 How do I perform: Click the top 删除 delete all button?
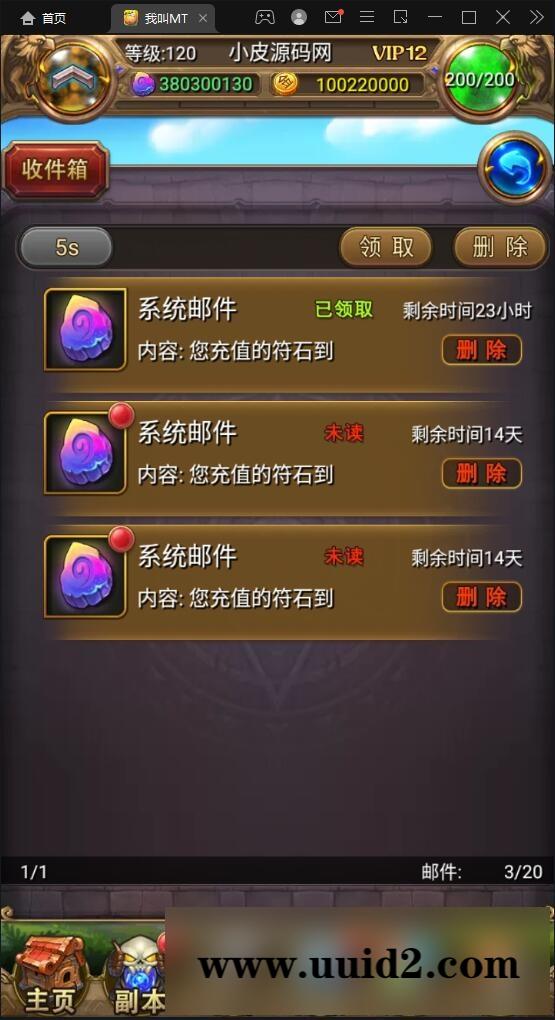(x=500, y=247)
